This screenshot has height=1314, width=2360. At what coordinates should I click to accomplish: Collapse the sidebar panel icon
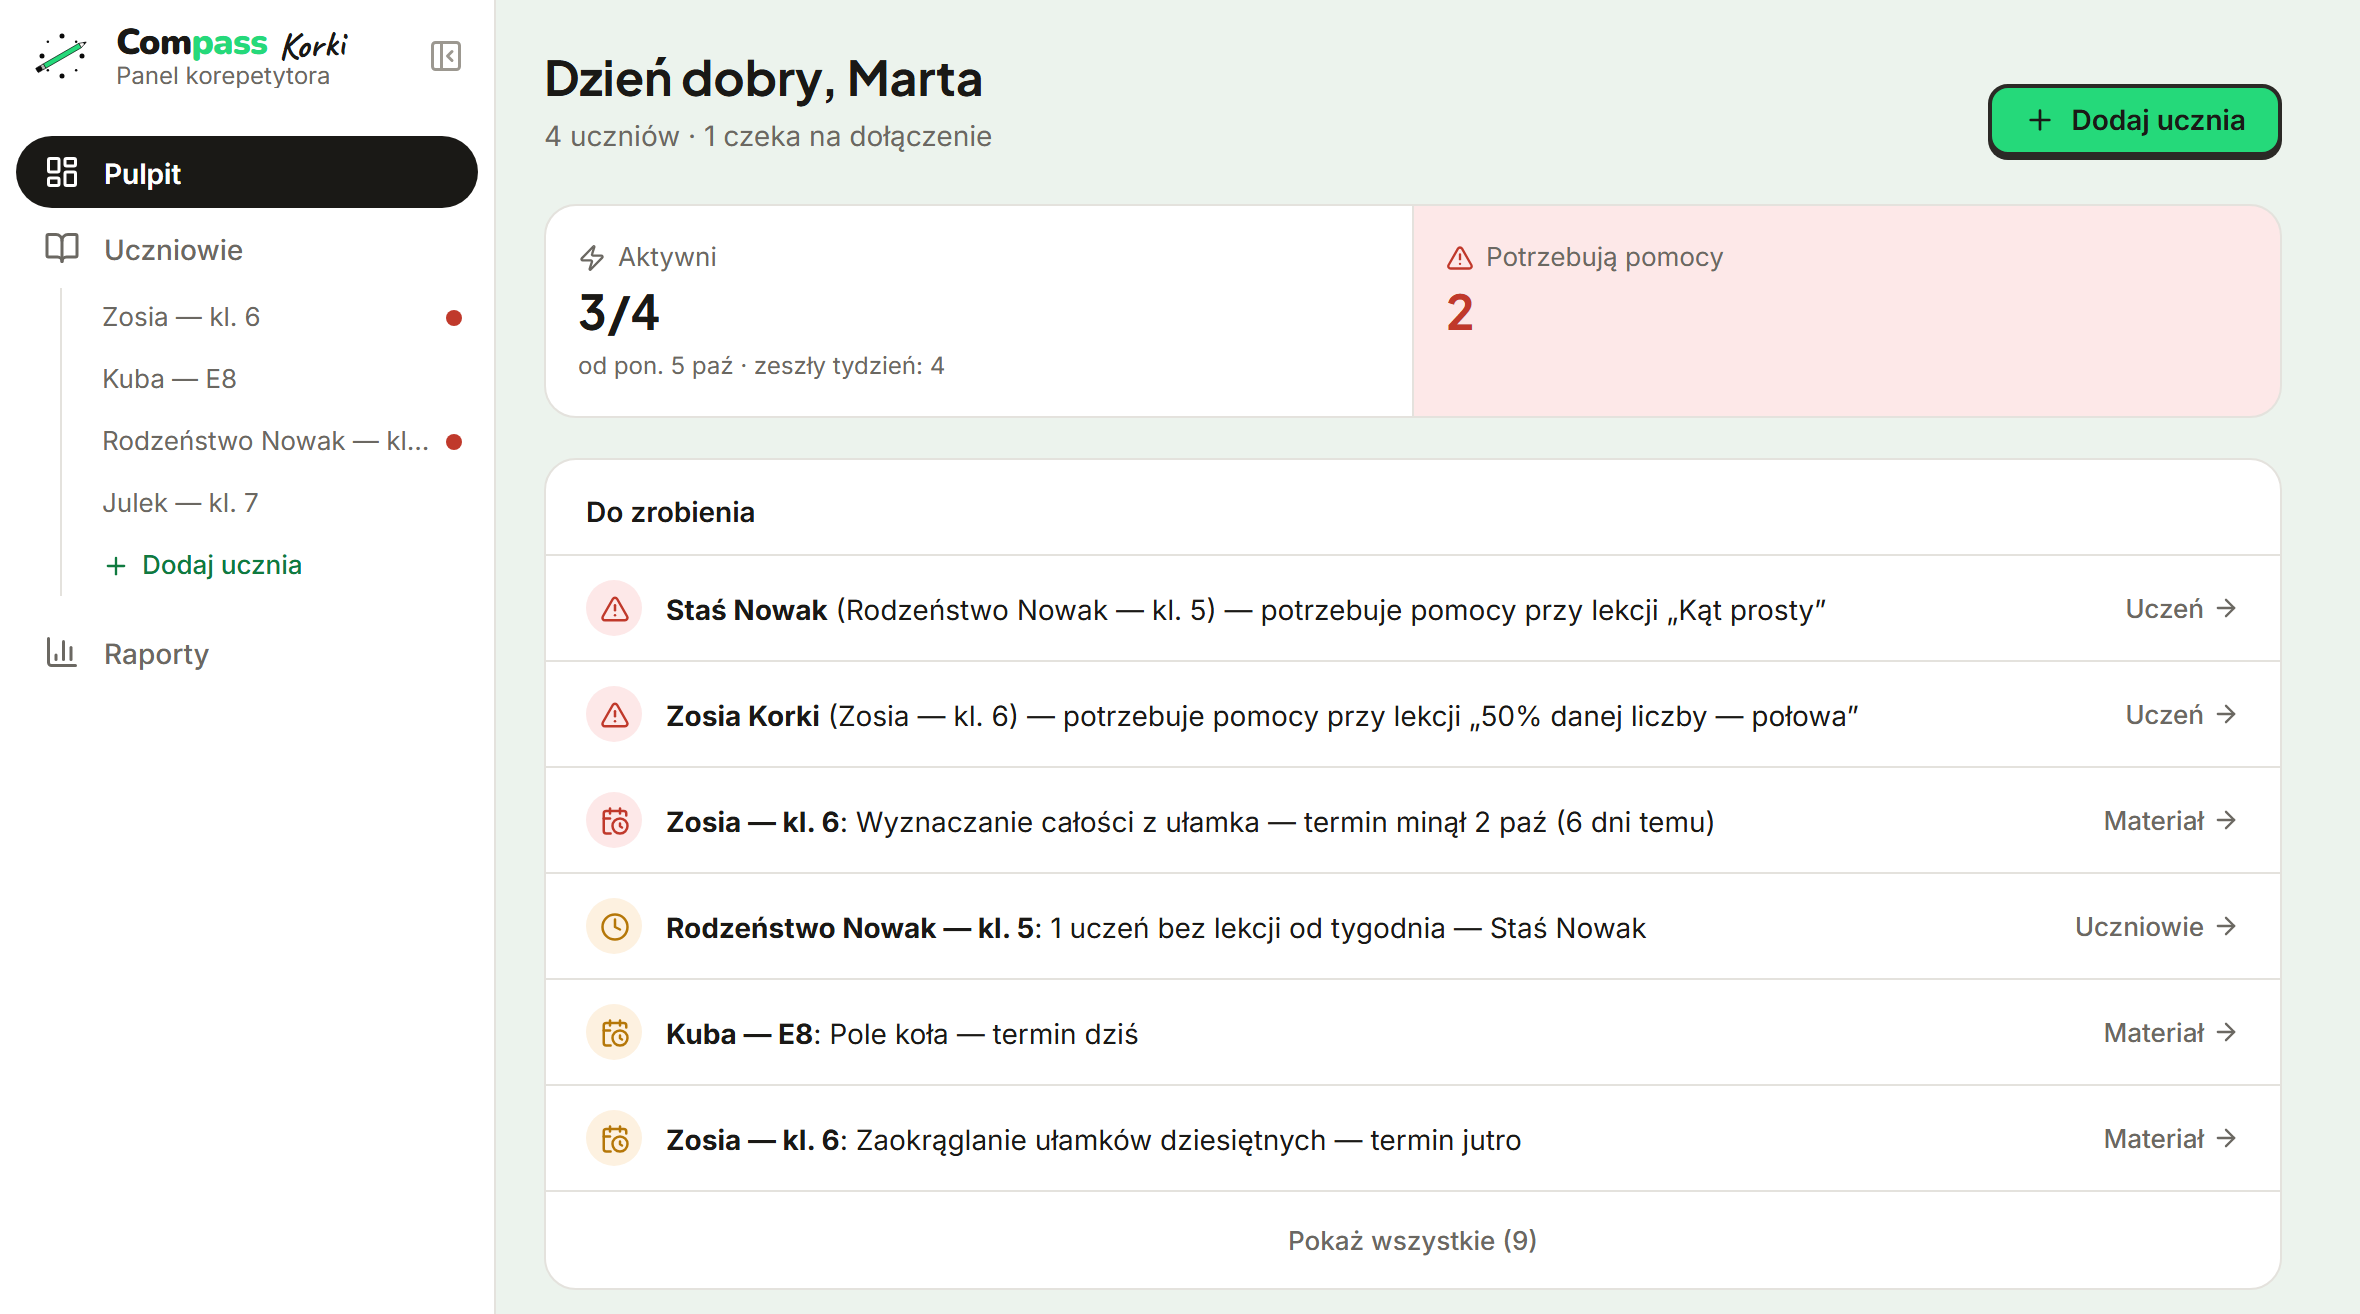446,56
